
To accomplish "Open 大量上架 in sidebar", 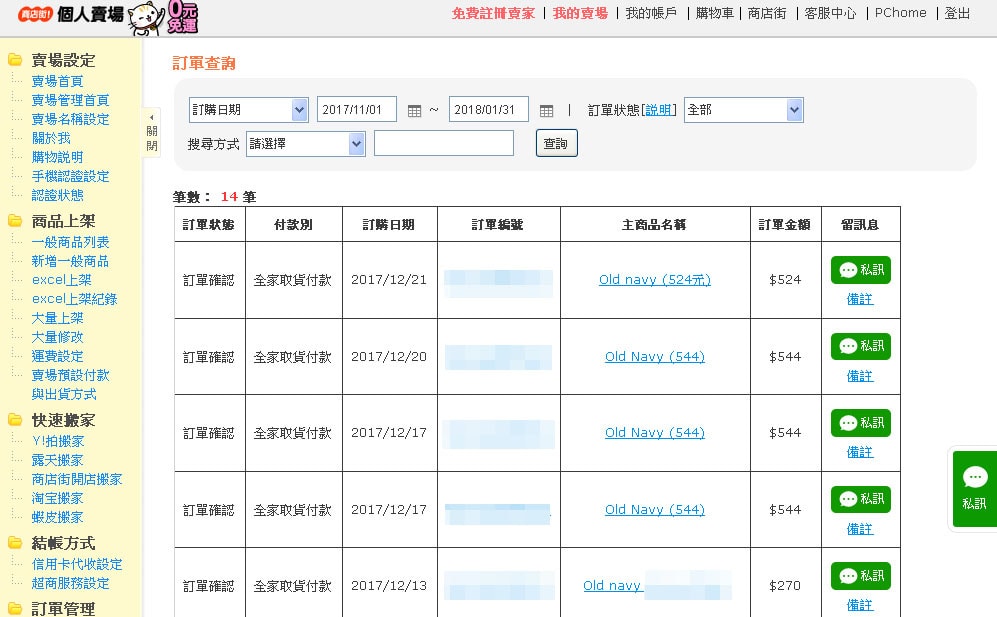I will [x=57, y=318].
